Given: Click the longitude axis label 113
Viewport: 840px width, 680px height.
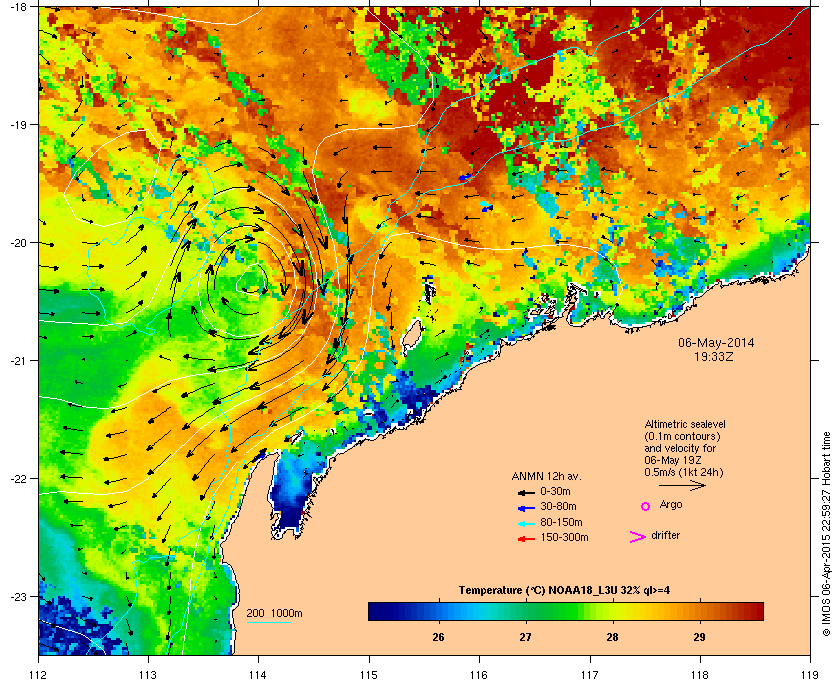Looking at the screenshot, I should tap(148, 675).
